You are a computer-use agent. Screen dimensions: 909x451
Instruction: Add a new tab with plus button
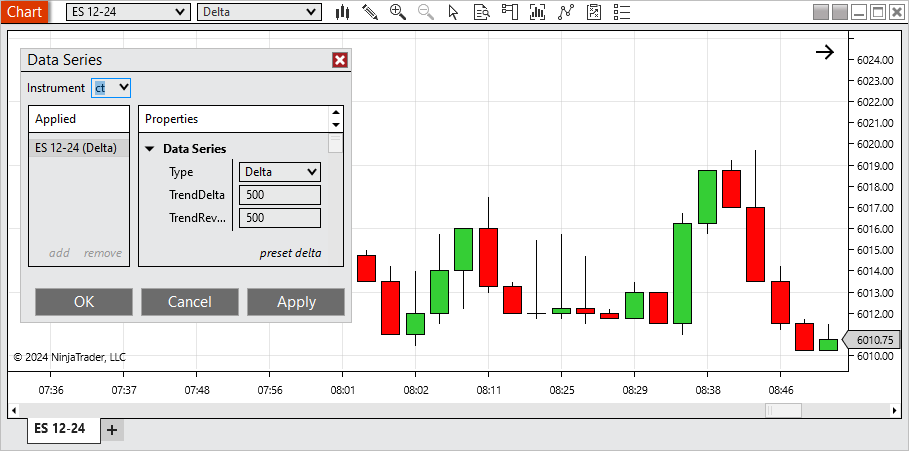pos(112,430)
